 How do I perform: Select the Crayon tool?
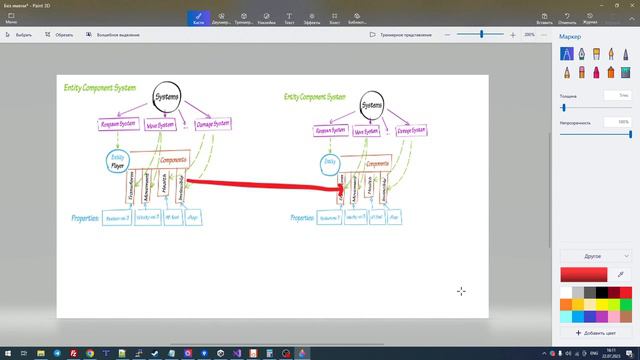pyautogui.click(x=596, y=73)
